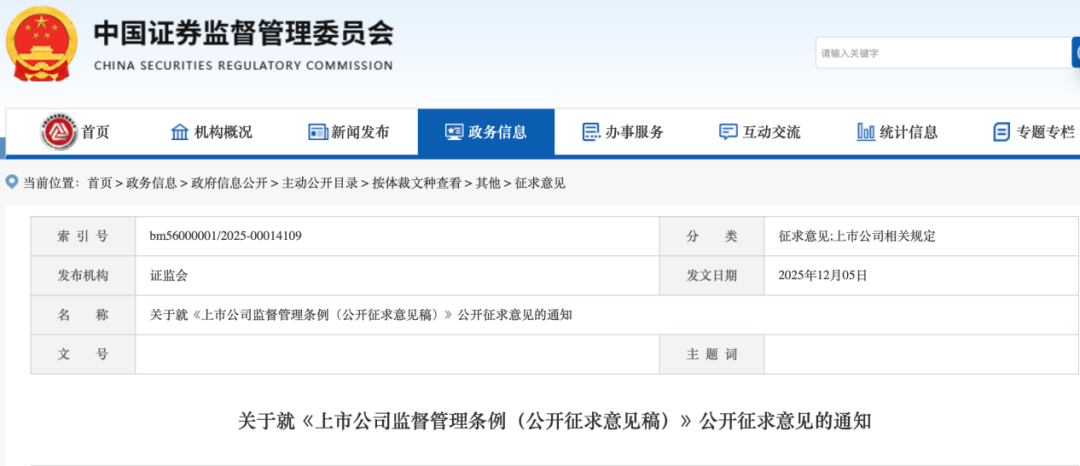Click the 索引号 label cell
The width and height of the screenshot is (1080, 466).
pyautogui.click(x=83, y=236)
